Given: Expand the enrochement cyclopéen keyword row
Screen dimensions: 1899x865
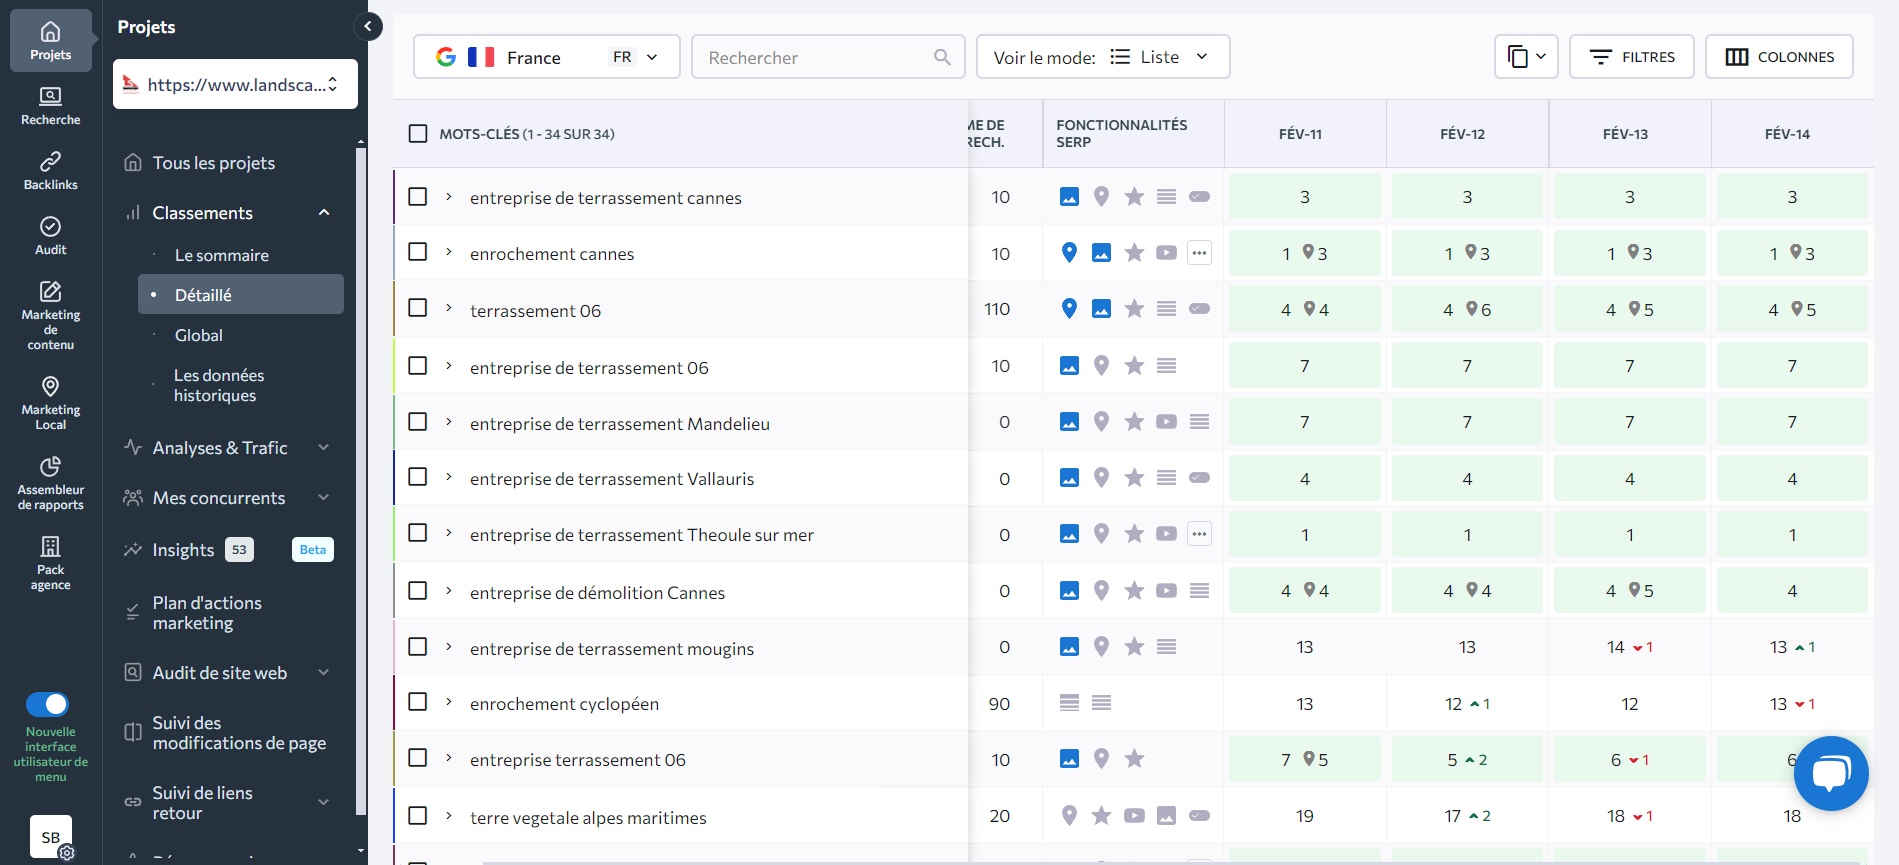Looking at the screenshot, I should point(449,703).
